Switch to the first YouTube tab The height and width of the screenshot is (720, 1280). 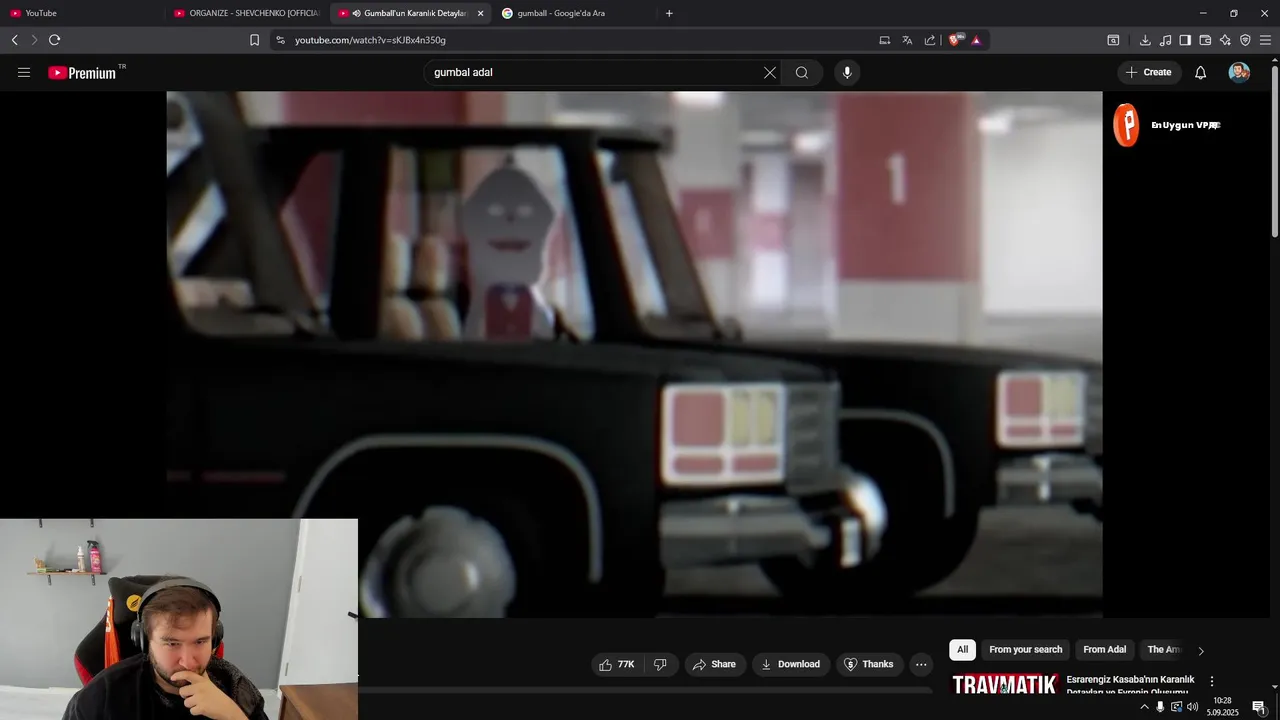click(x=80, y=13)
